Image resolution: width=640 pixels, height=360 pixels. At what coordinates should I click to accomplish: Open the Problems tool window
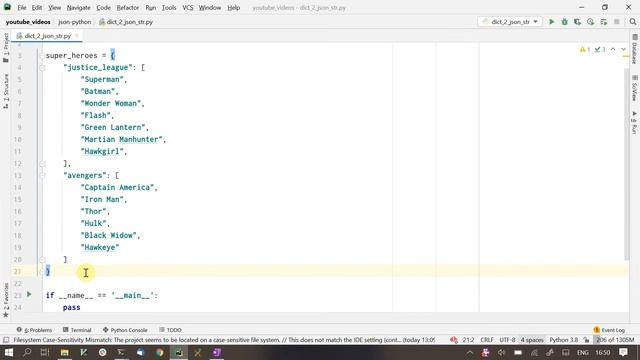(34, 330)
